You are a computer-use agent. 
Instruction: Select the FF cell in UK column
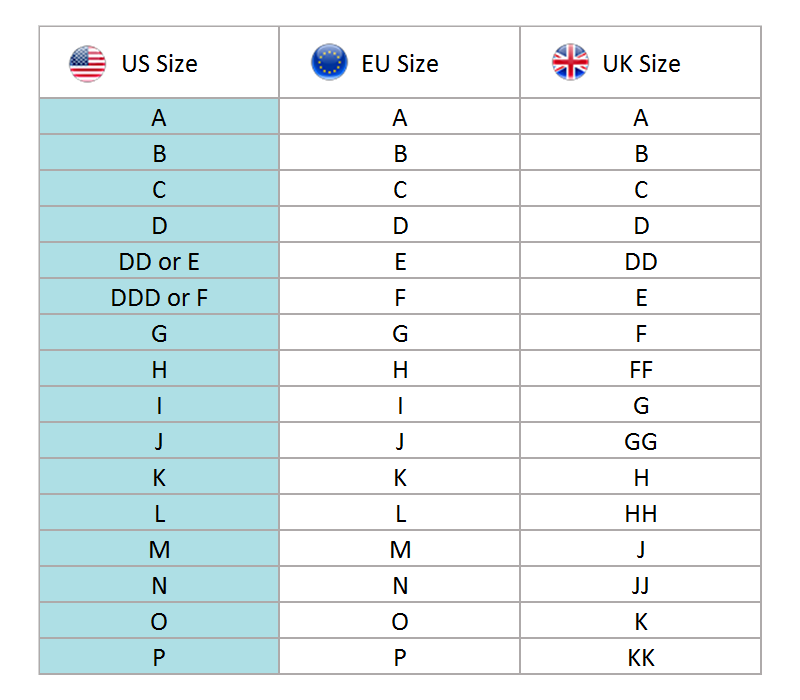coord(641,370)
